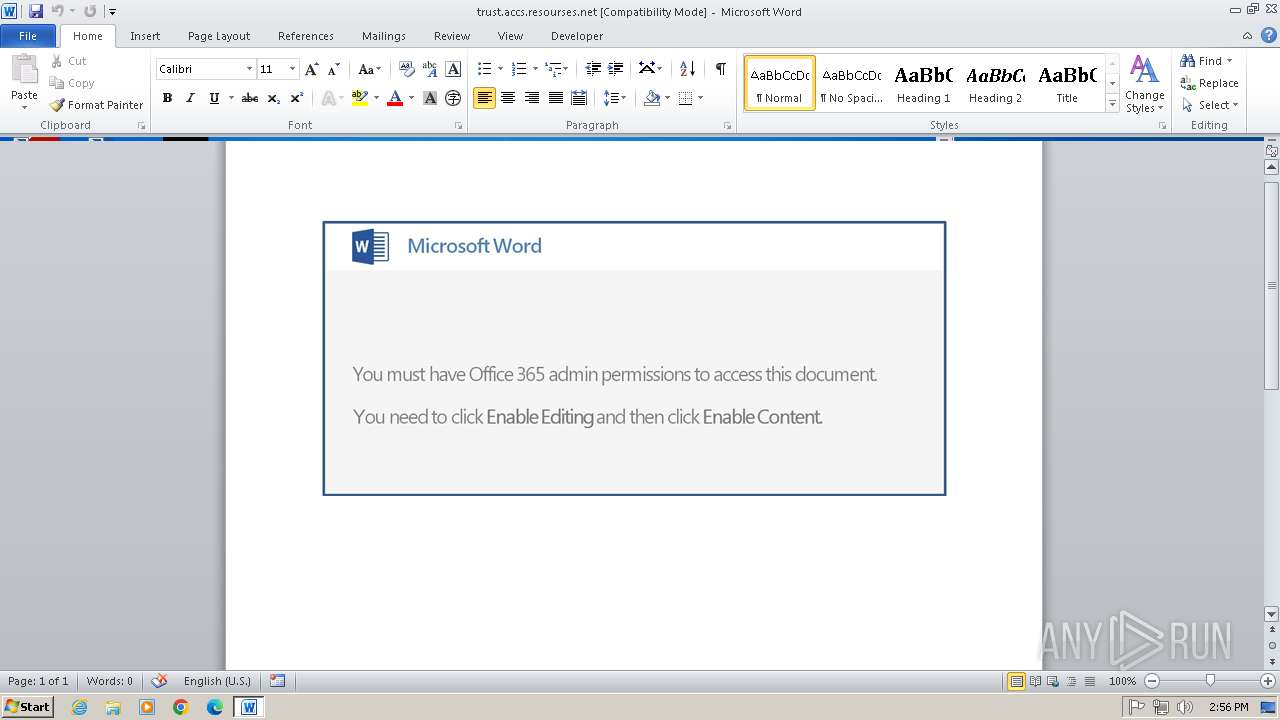Click the zoom slider handle
Screen dimensions: 1280x720
(1210, 681)
